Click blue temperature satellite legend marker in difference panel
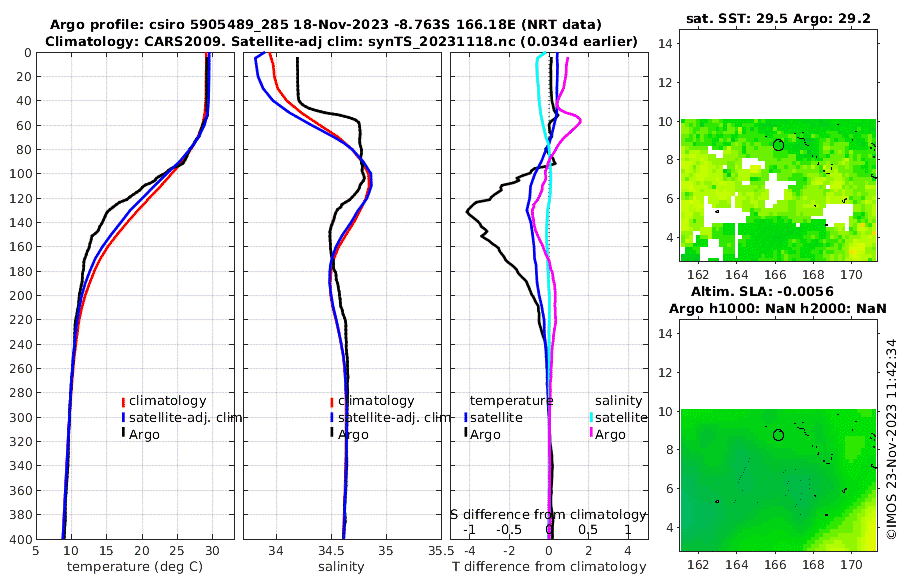 point(465,418)
